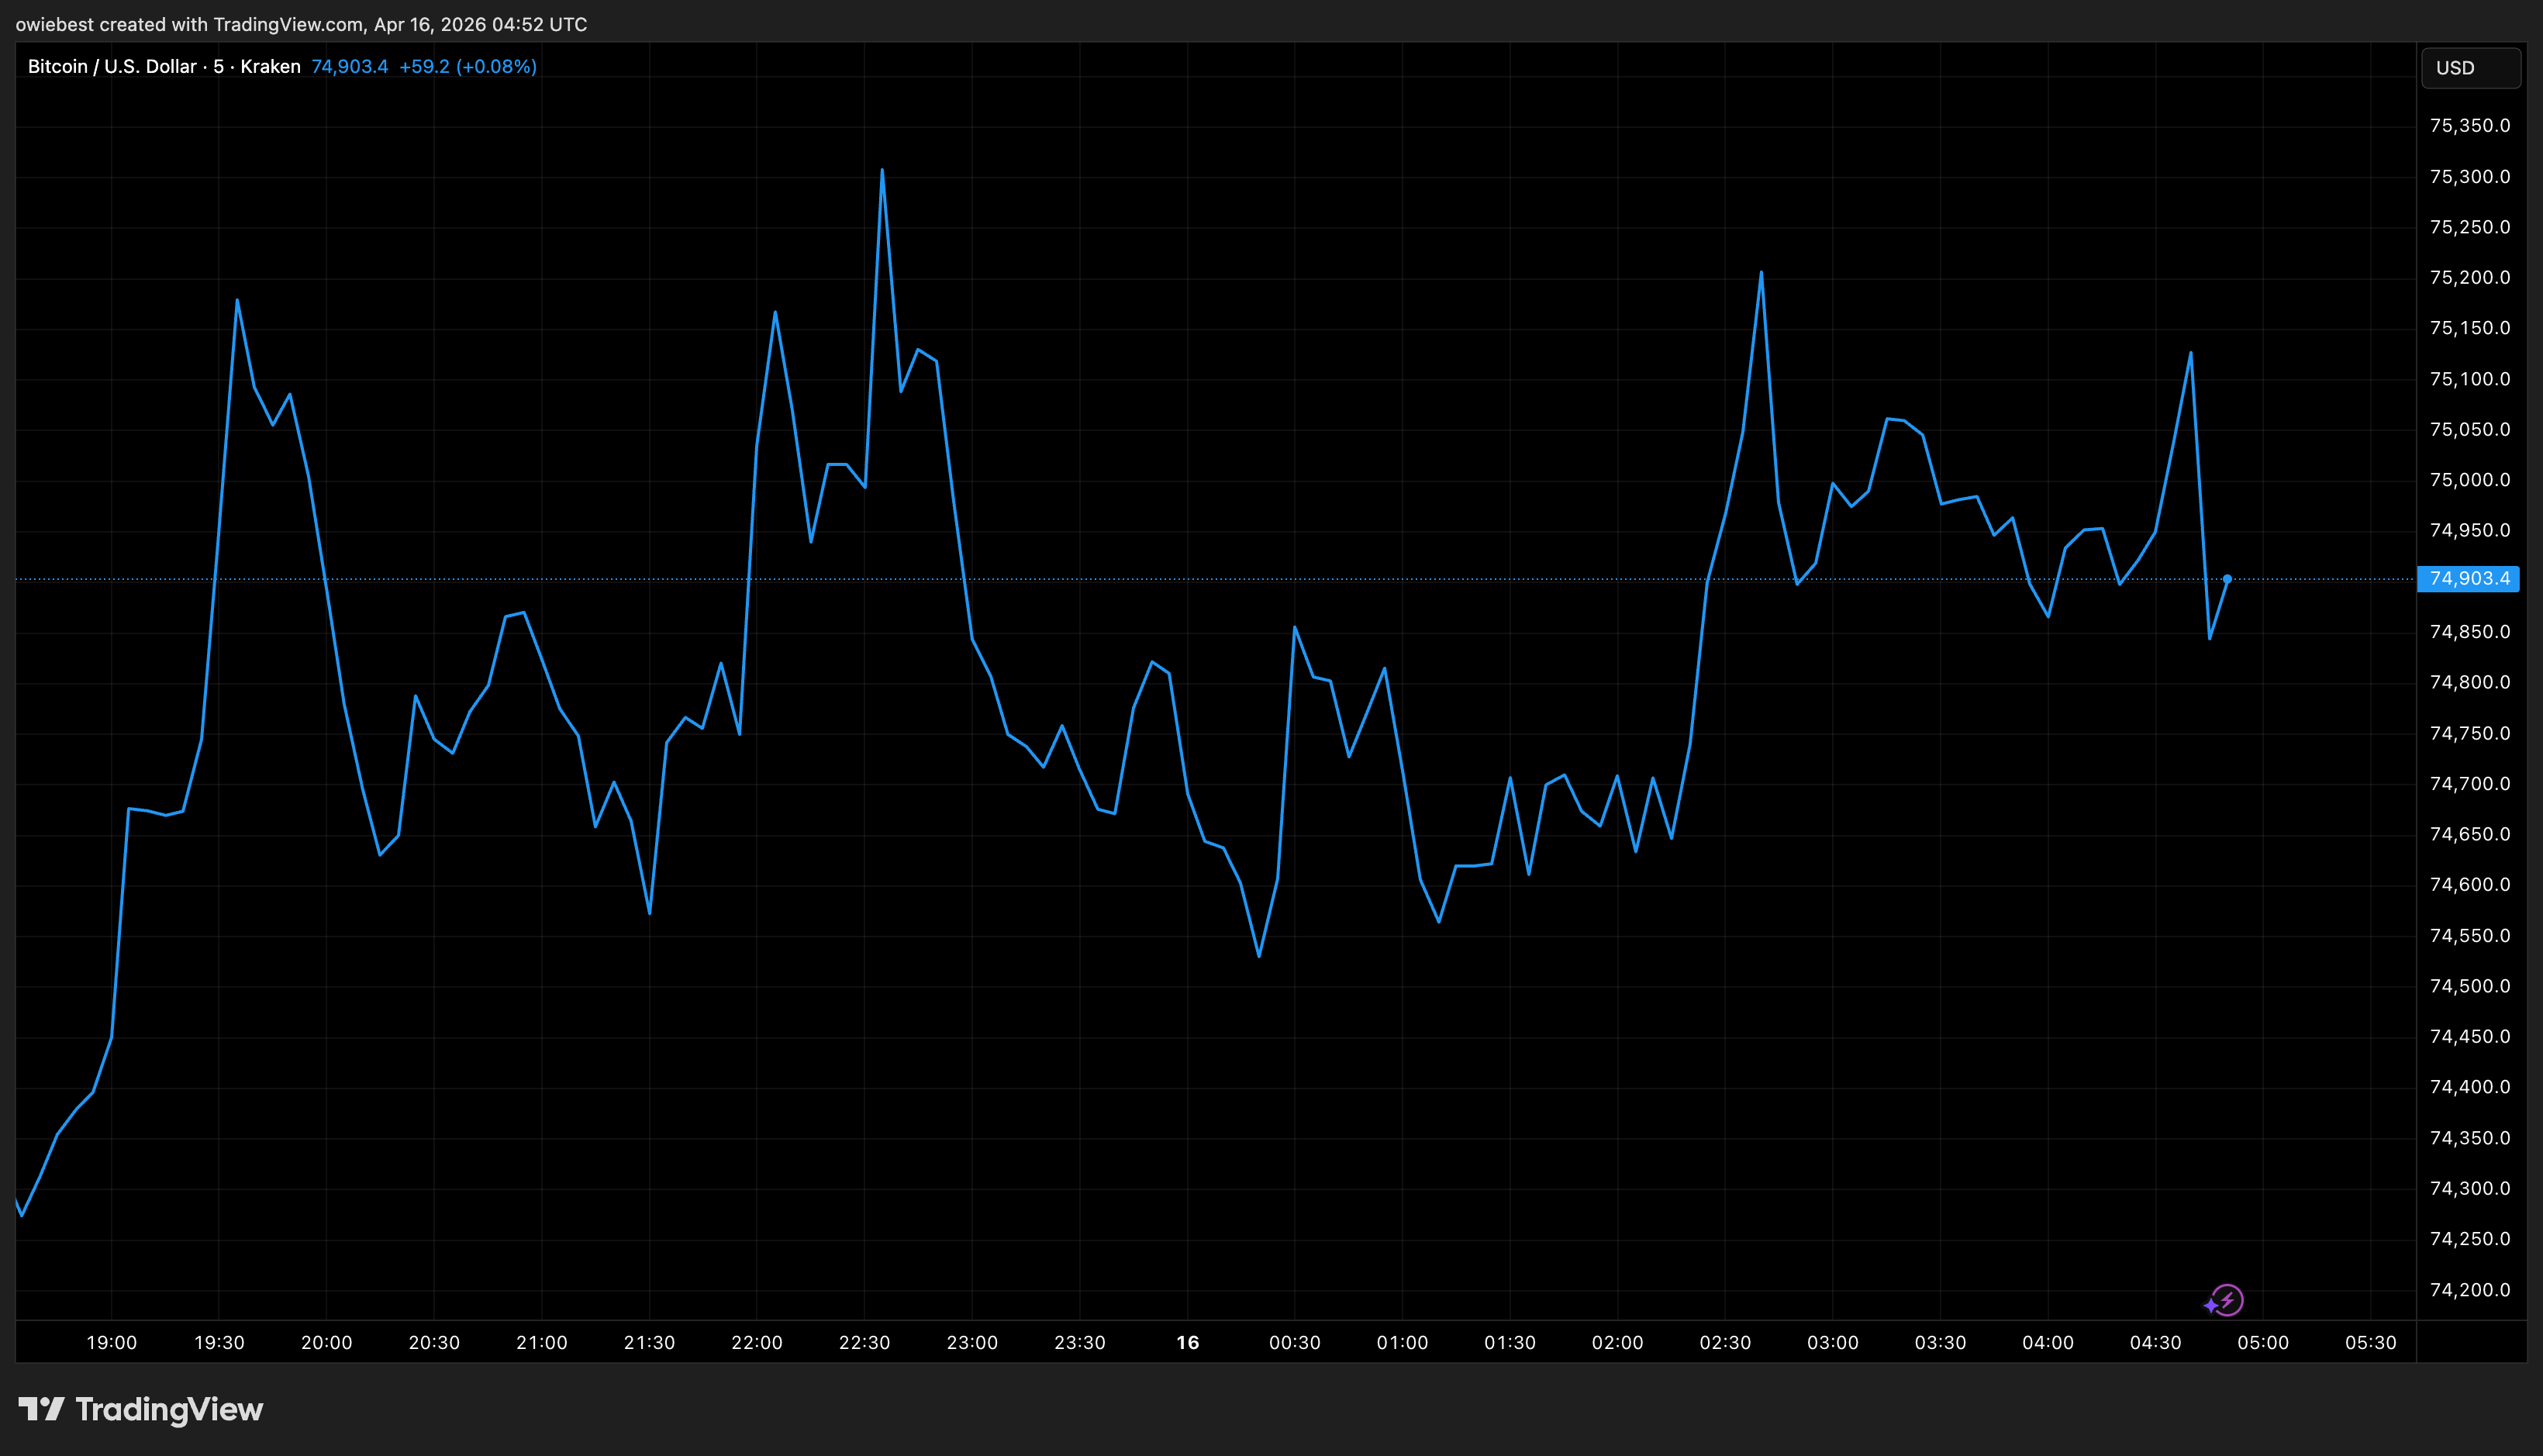Screen dimensions: 2543x1456
Task: Click the 74,200.0 label at the bottom of the price scale
Action: (x=2472, y=1289)
